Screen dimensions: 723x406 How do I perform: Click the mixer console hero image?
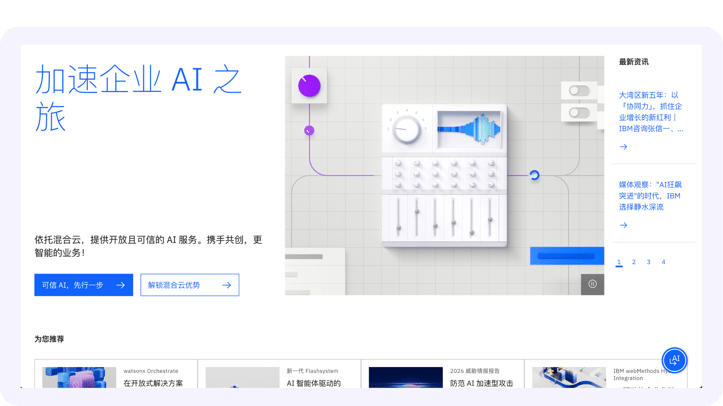[x=444, y=176]
